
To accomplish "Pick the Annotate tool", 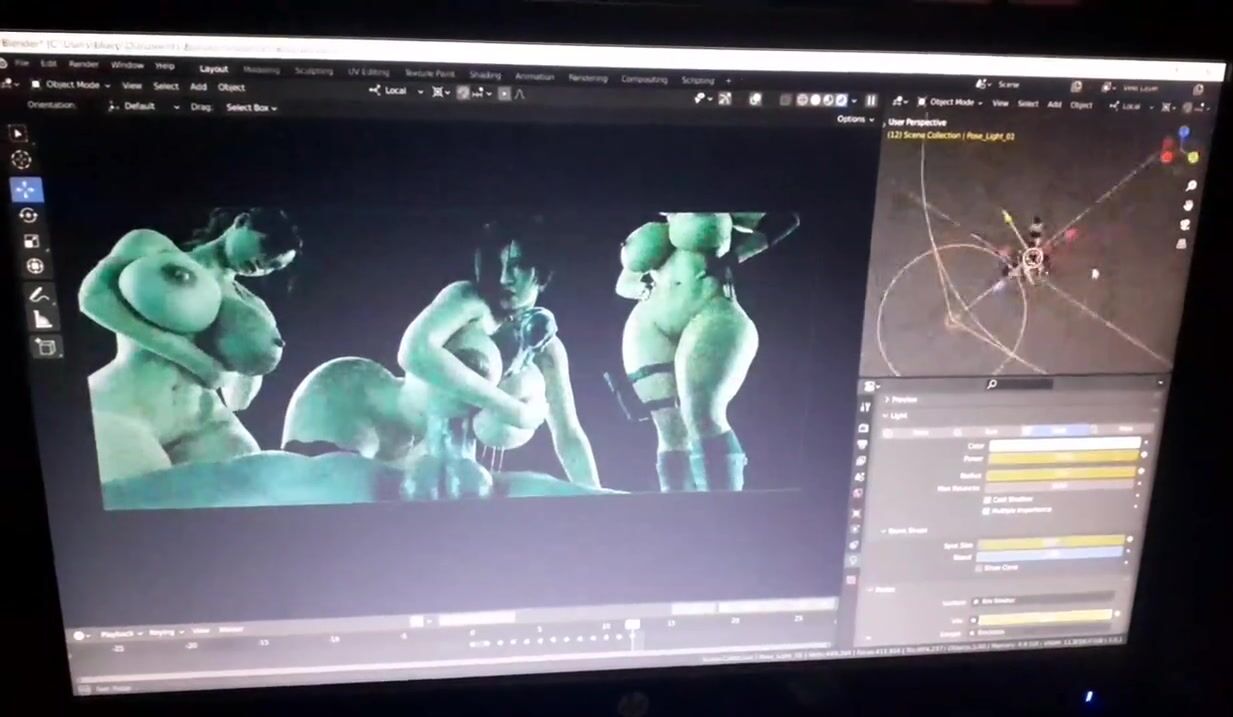I will (x=39, y=295).
